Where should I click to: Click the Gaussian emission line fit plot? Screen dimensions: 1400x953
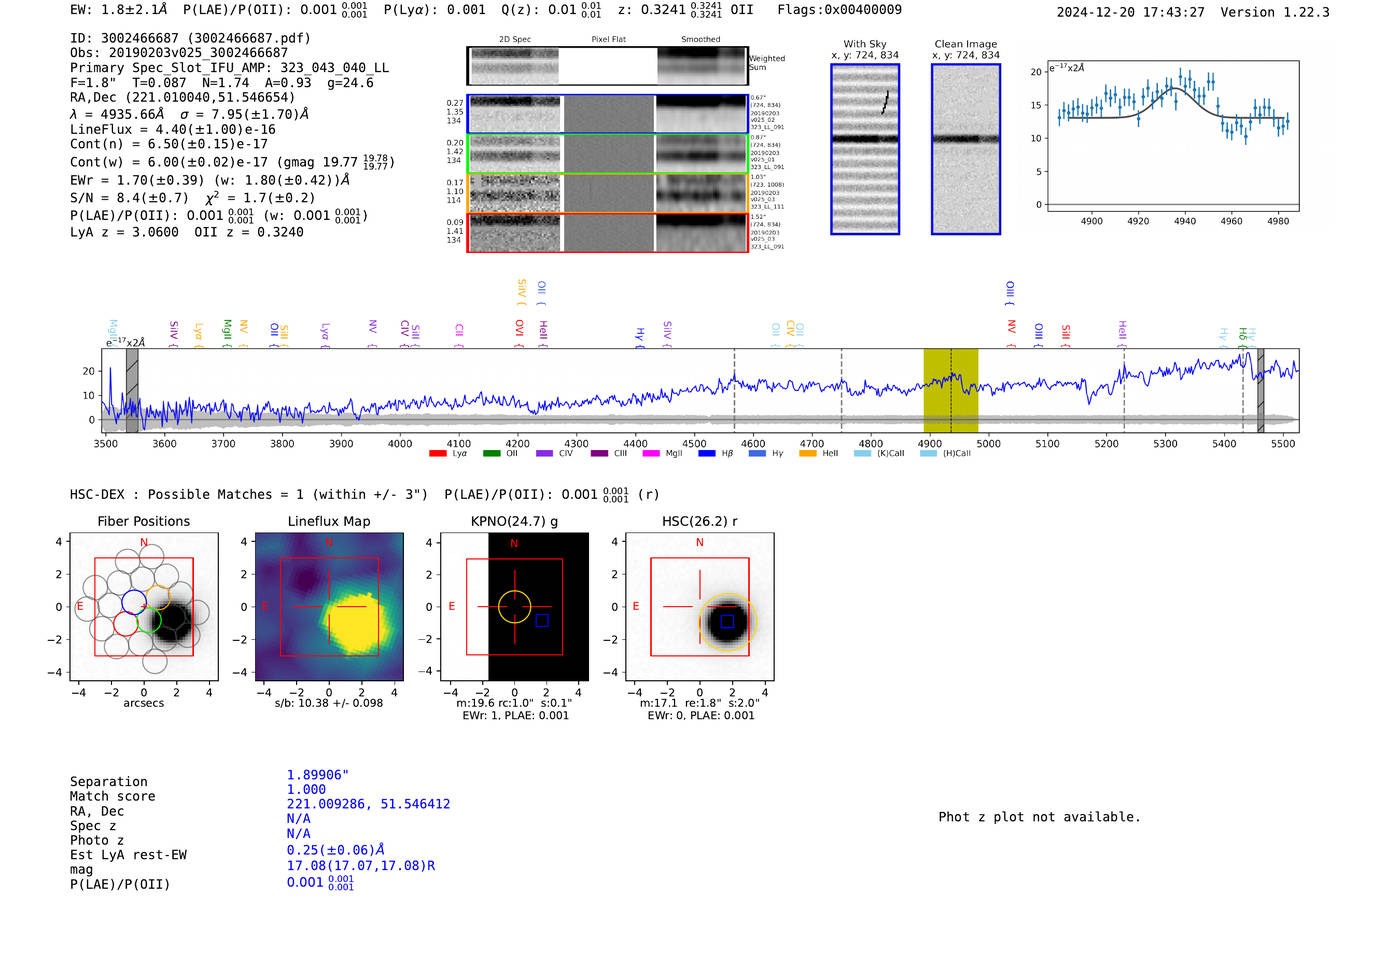tap(1172, 136)
